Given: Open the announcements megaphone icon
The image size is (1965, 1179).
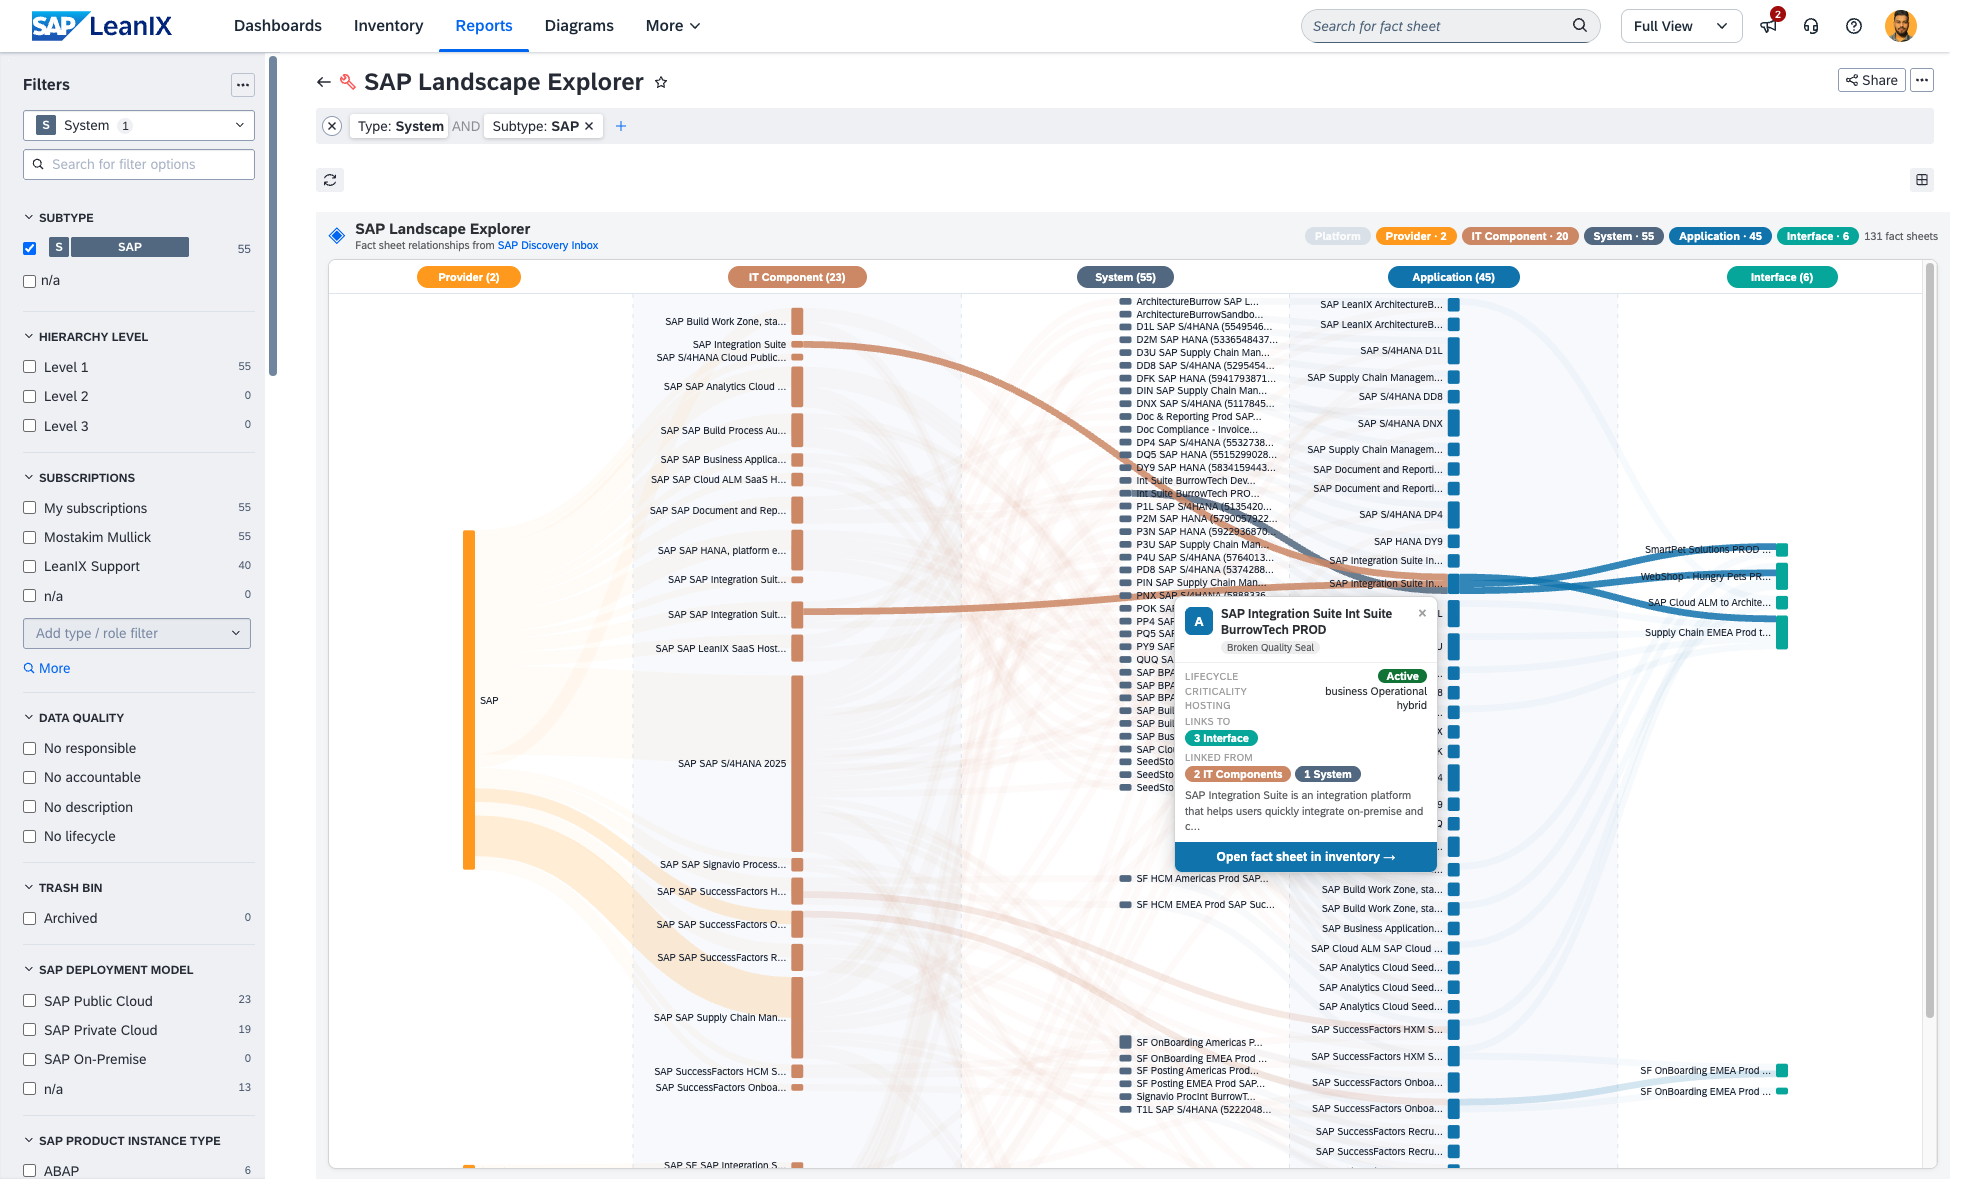Looking at the screenshot, I should click(x=1768, y=26).
